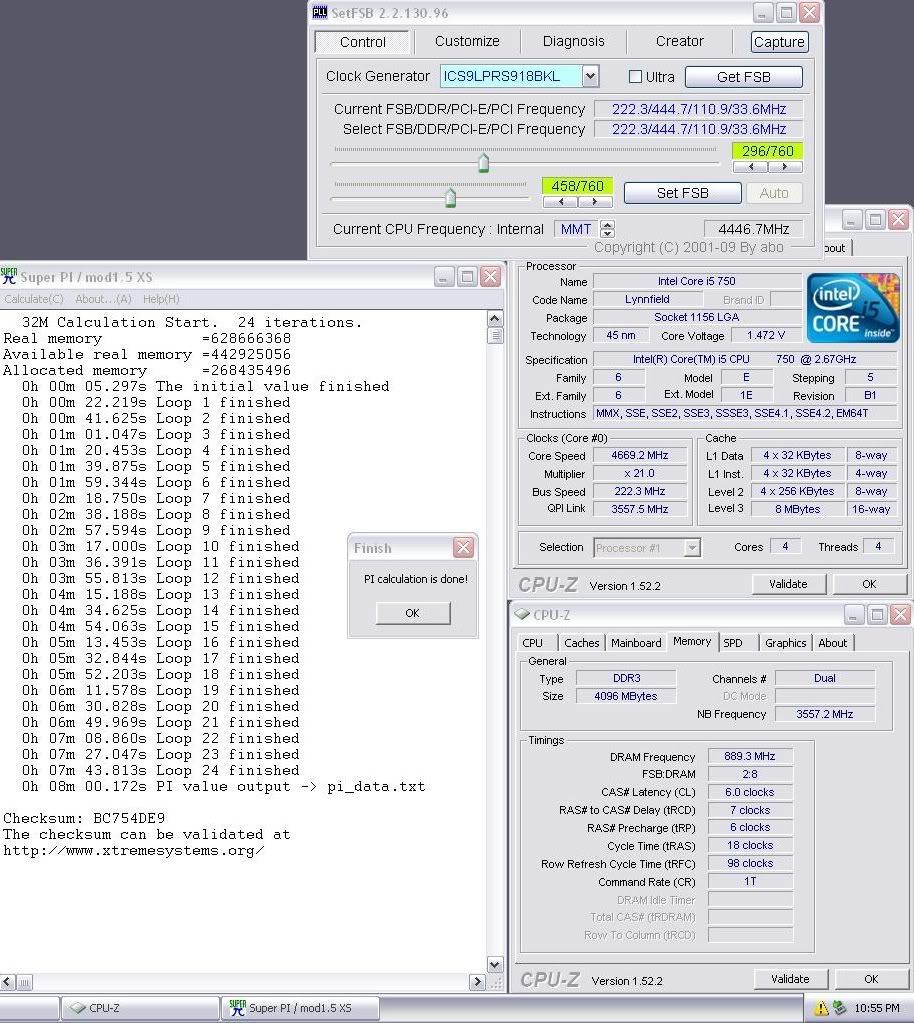
Task: Click the slider thumb for the 296/760 value
Action: [x=483, y=162]
